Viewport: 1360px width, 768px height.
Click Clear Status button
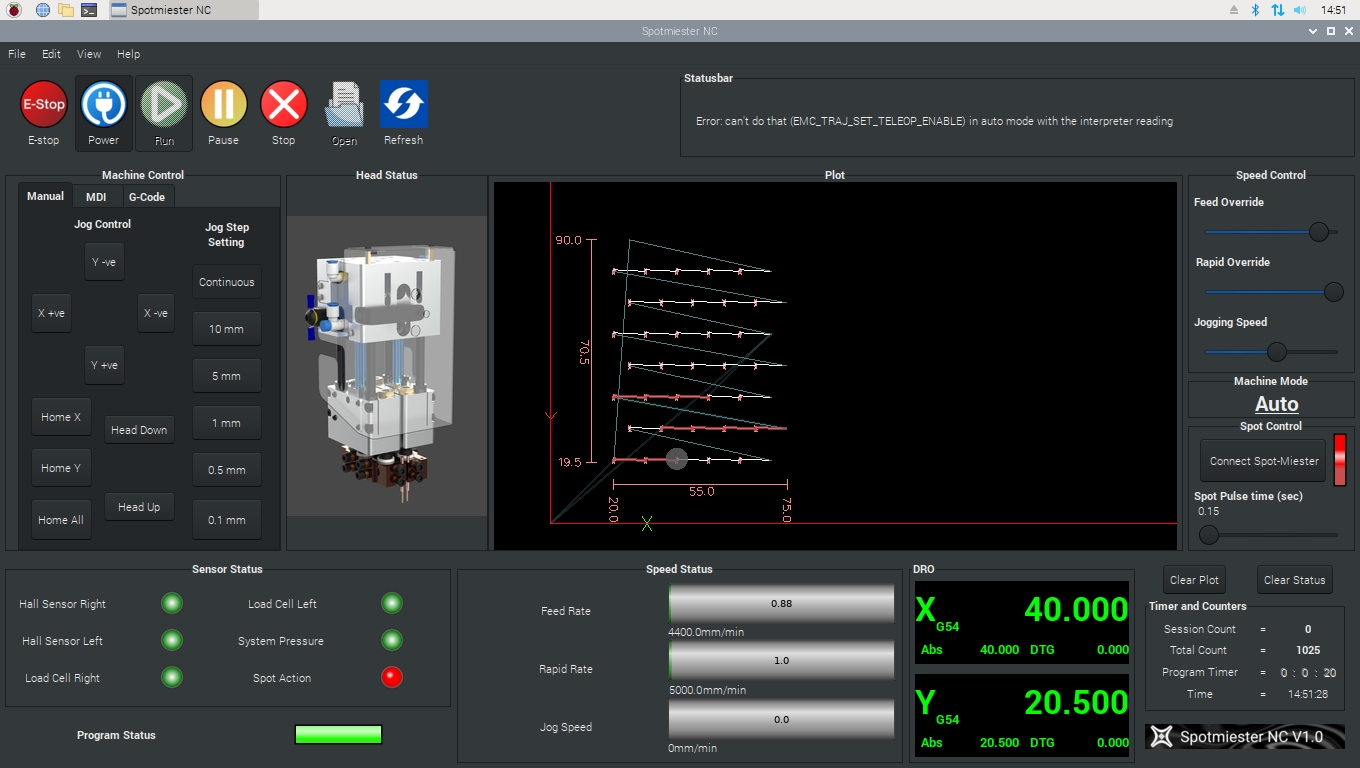click(x=1294, y=580)
